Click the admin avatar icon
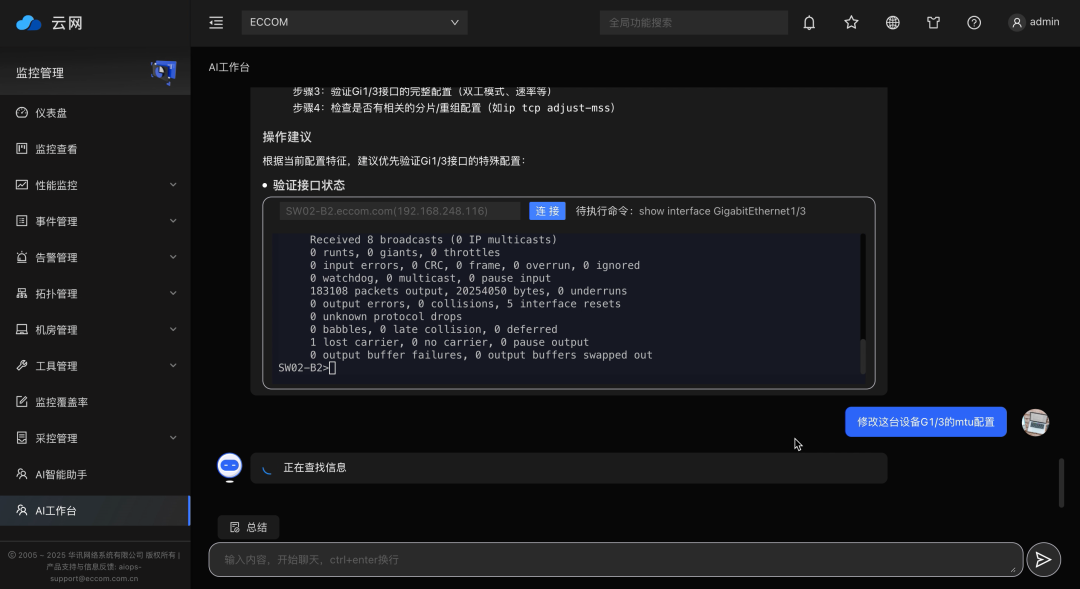The width and height of the screenshot is (1080, 589). (x=1017, y=23)
